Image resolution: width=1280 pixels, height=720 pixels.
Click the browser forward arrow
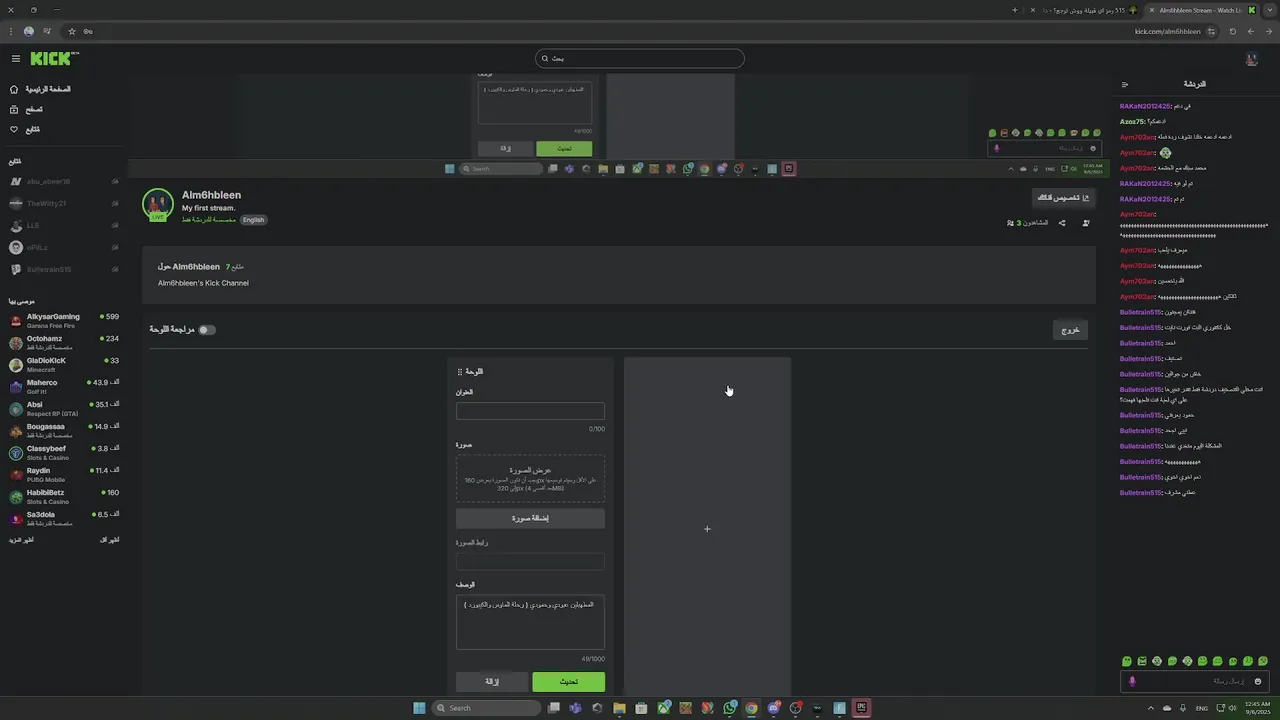1250,31
